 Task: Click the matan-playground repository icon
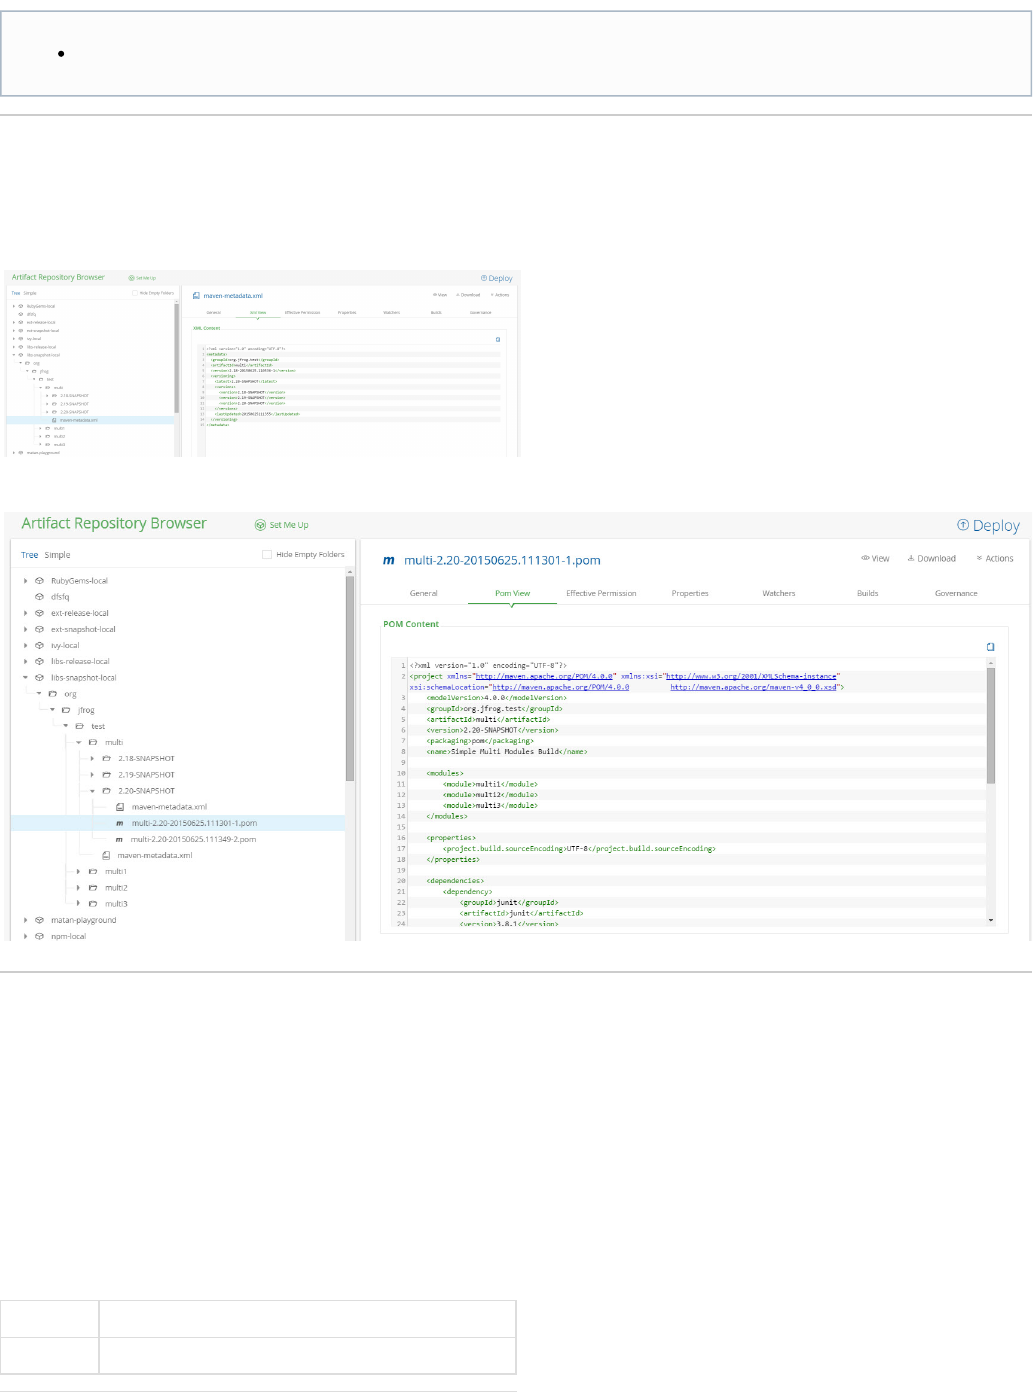point(39,920)
